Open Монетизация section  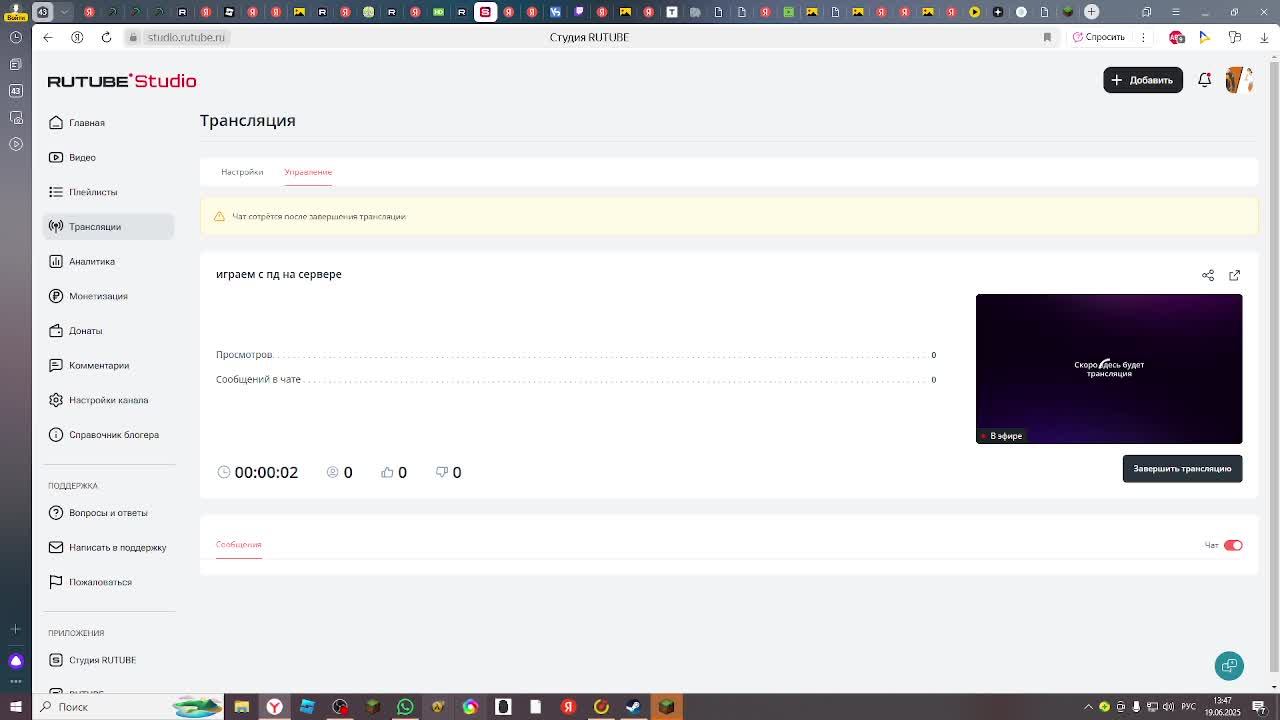[108, 296]
